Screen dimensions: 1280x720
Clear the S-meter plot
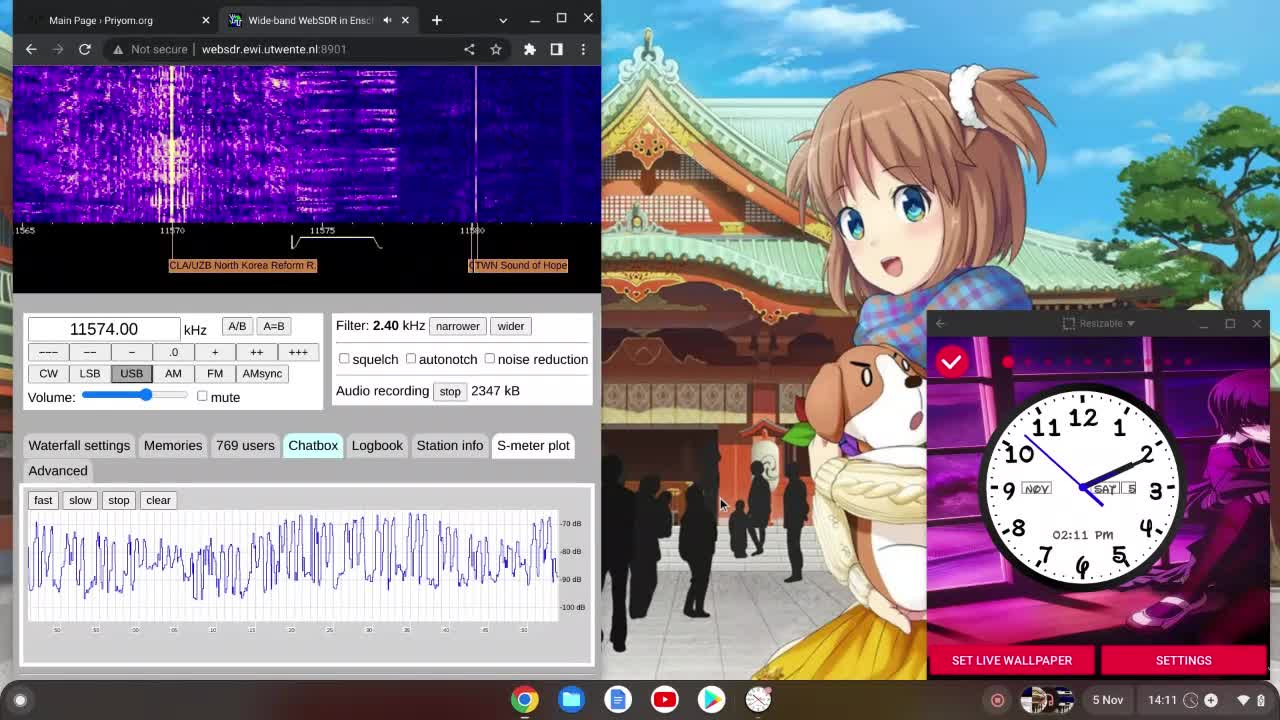pos(158,500)
